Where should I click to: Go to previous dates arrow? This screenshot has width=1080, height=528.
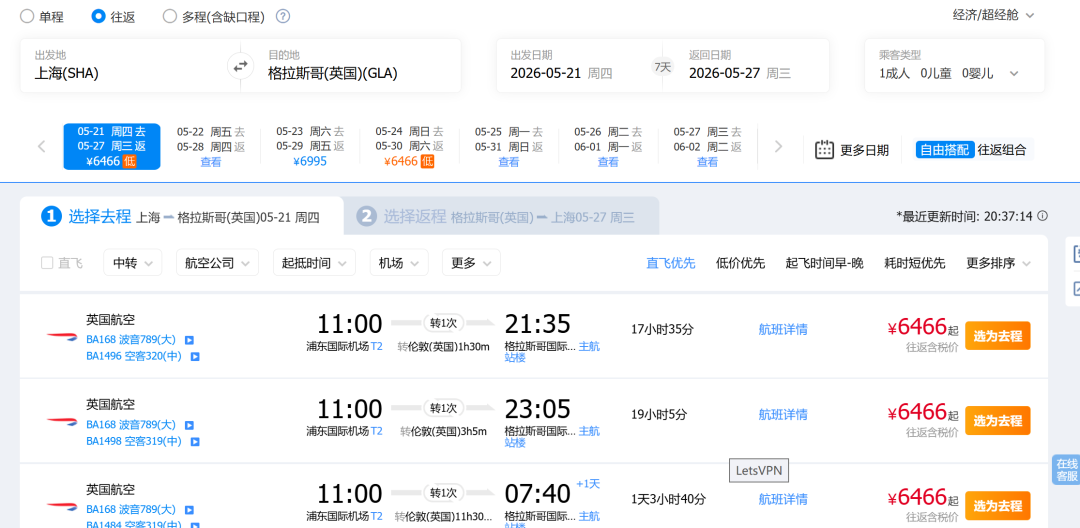(x=41, y=146)
